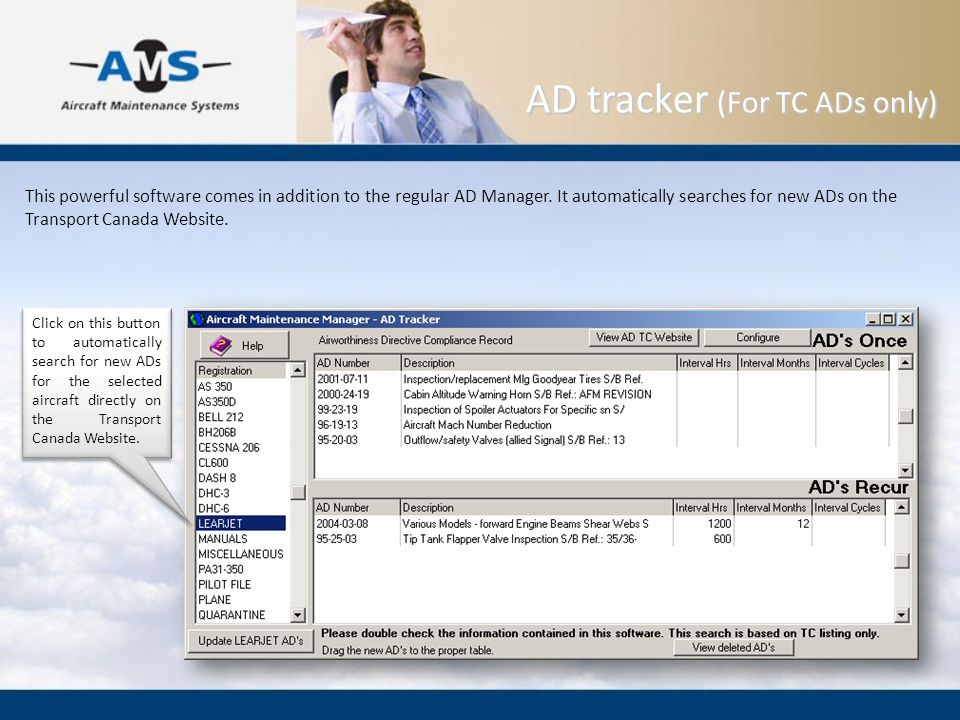Select recurring AD 95-25-03
960x720 pixels.
click(599, 539)
